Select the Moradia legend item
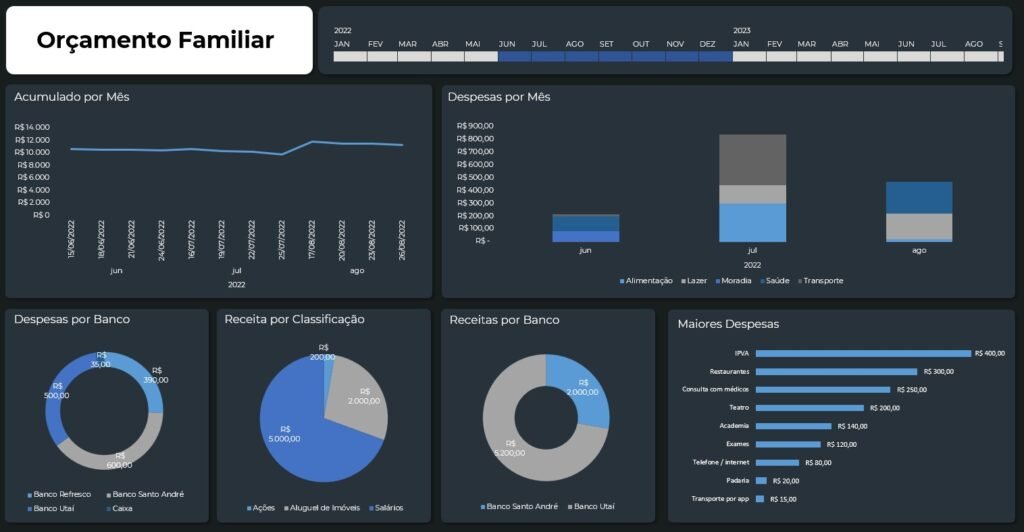The width and height of the screenshot is (1024, 532). pos(734,281)
